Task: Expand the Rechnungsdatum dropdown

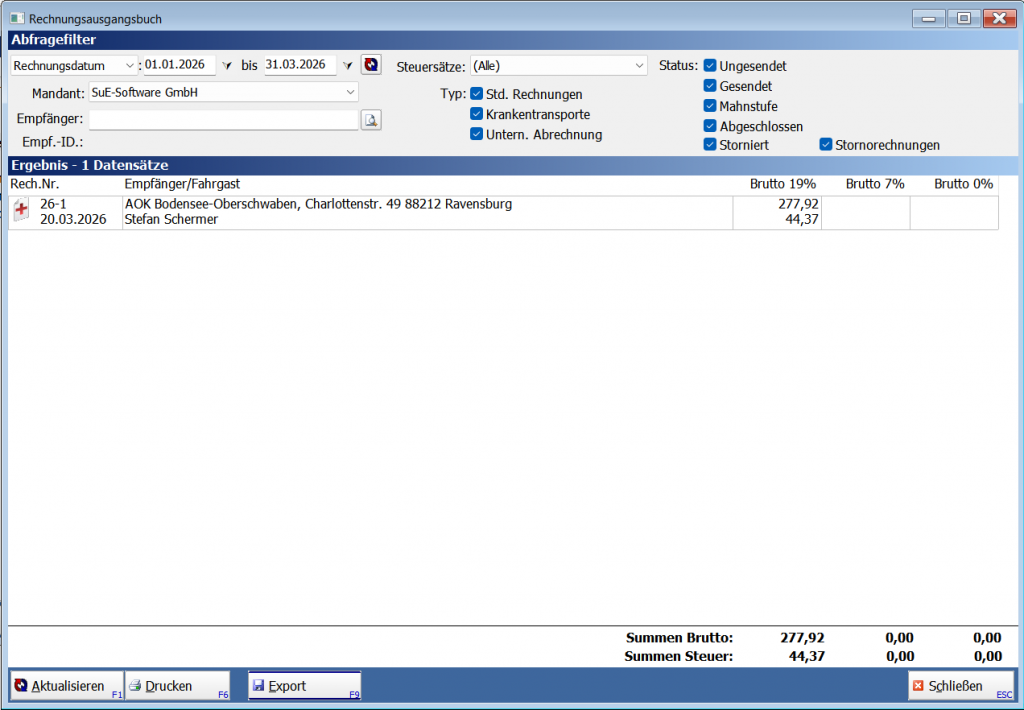Action: [x=130, y=66]
